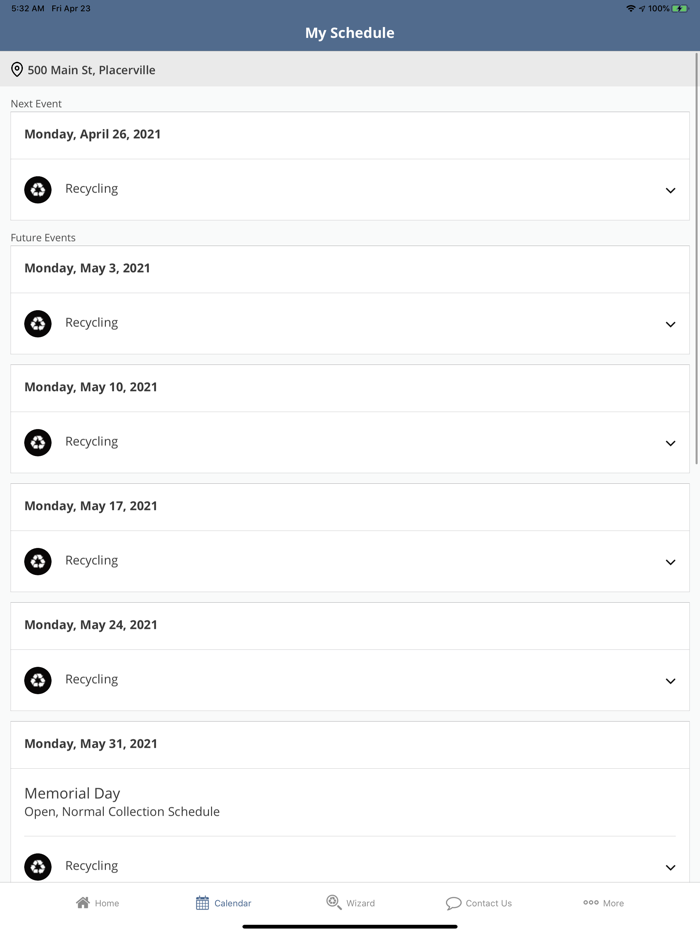Click the recycling icon for May 24
The width and height of the screenshot is (700, 934).
[38, 681]
